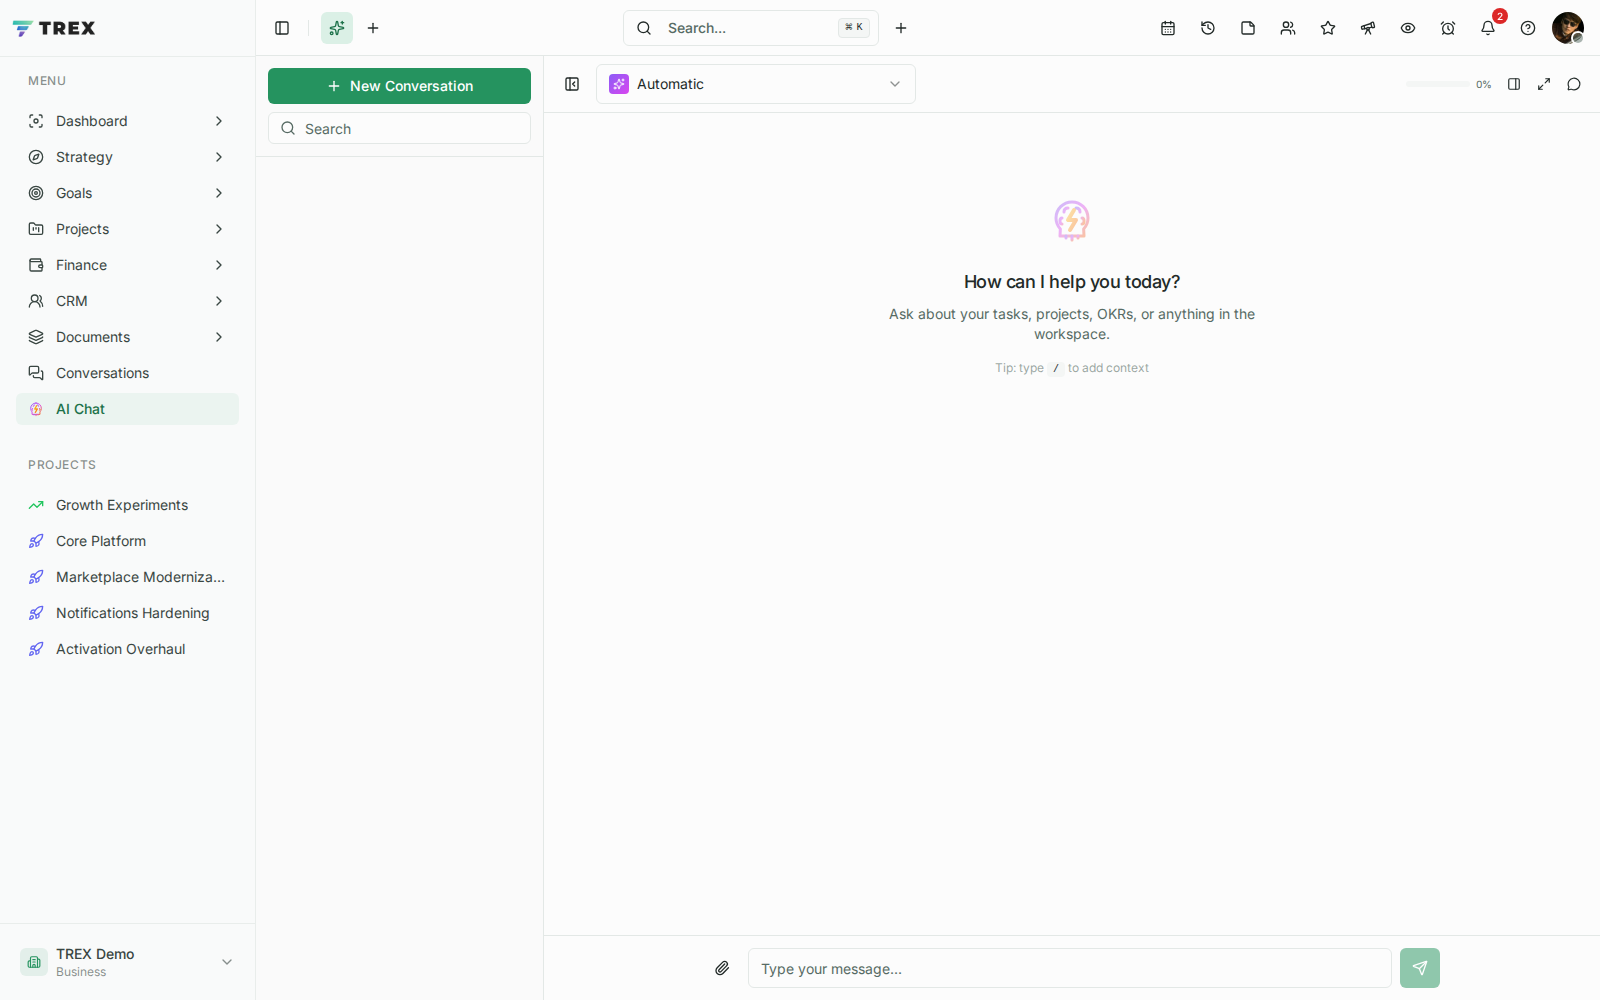
Task: Open Activation Overhaul project
Action: 127,649
